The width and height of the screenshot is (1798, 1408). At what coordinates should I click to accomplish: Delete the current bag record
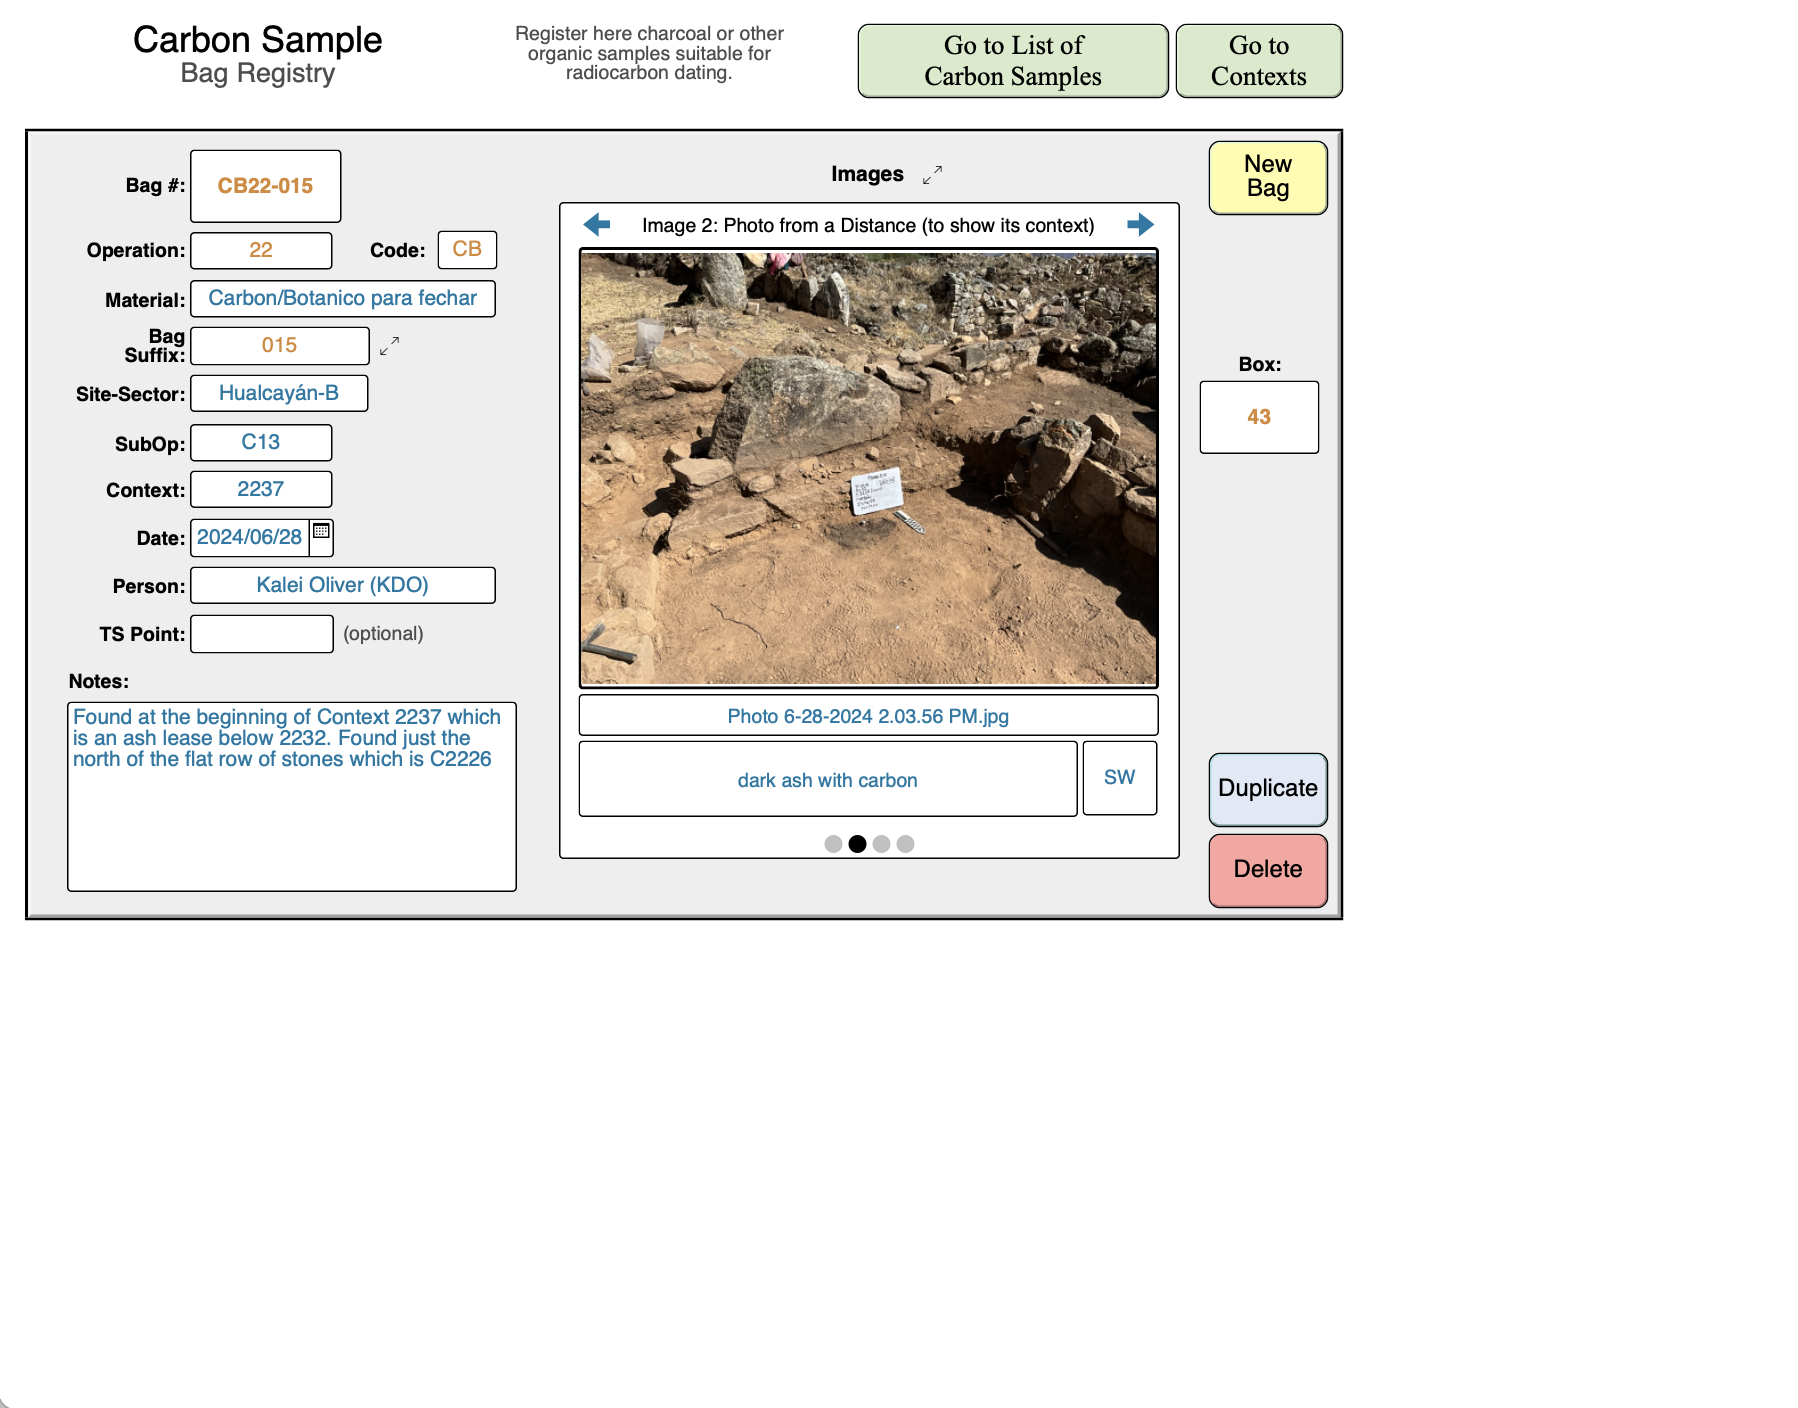pos(1267,870)
